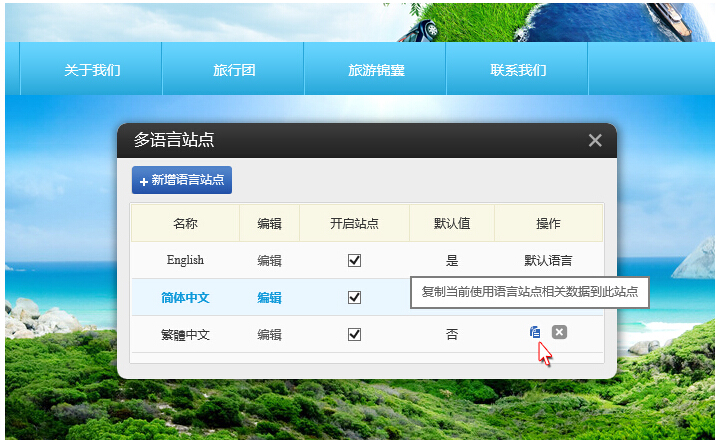Viewport: 716px width, 440px height.
Task: Open the 旅游锦囊 menu item
Action: click(376, 70)
